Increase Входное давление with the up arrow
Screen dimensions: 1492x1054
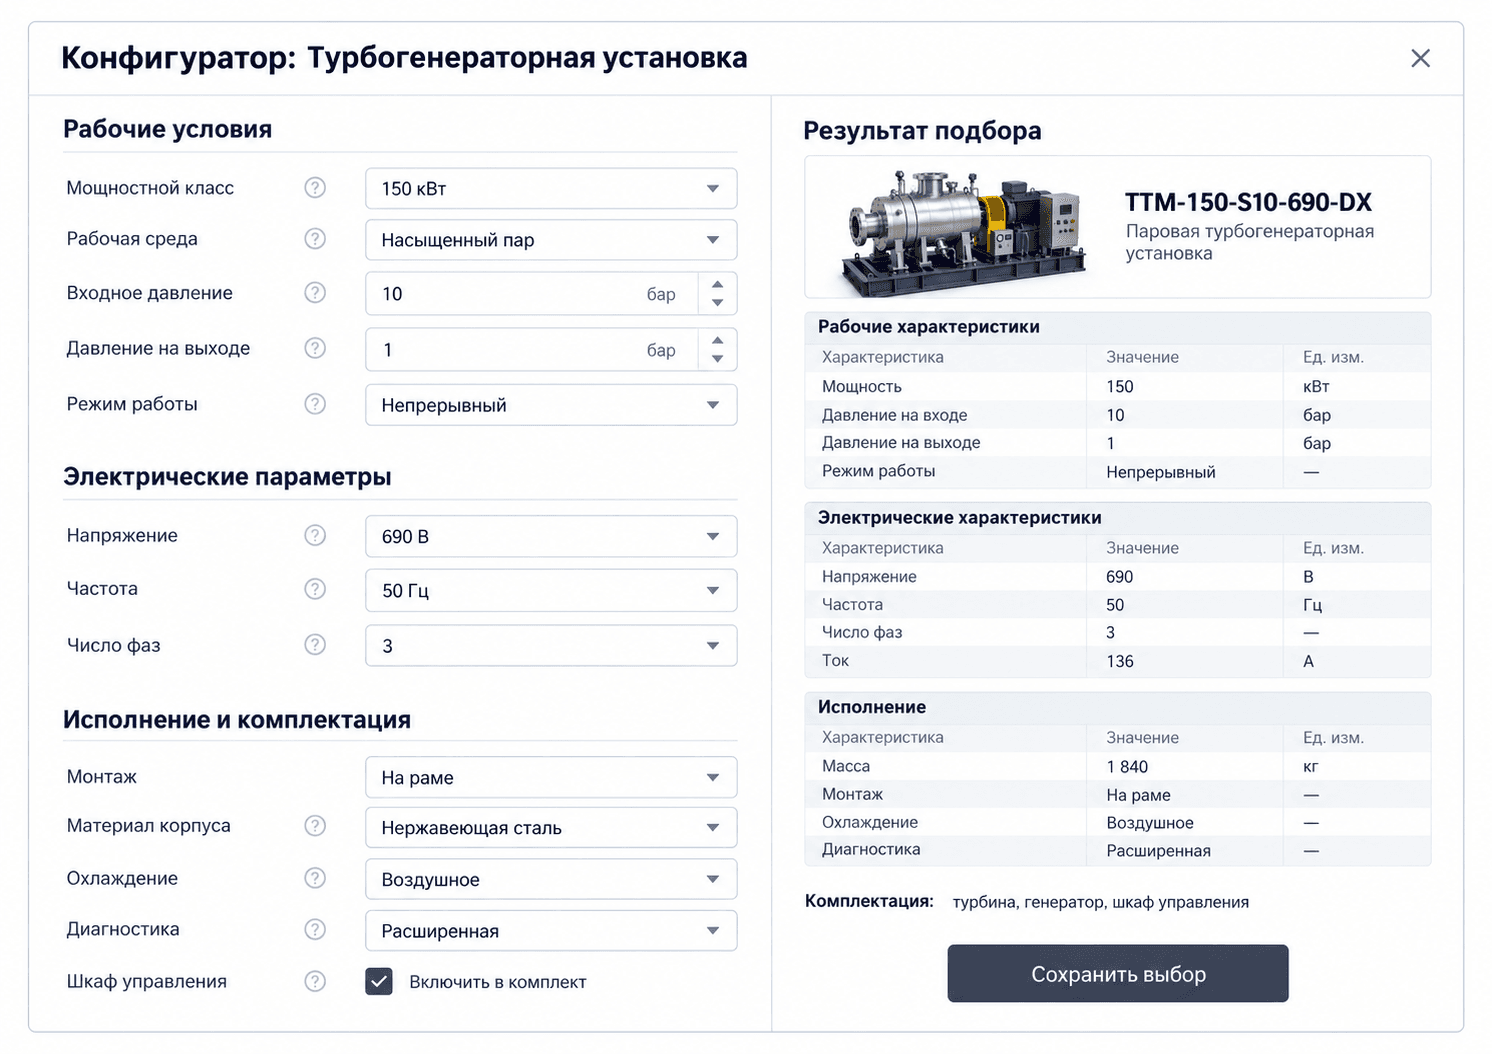[x=717, y=284]
